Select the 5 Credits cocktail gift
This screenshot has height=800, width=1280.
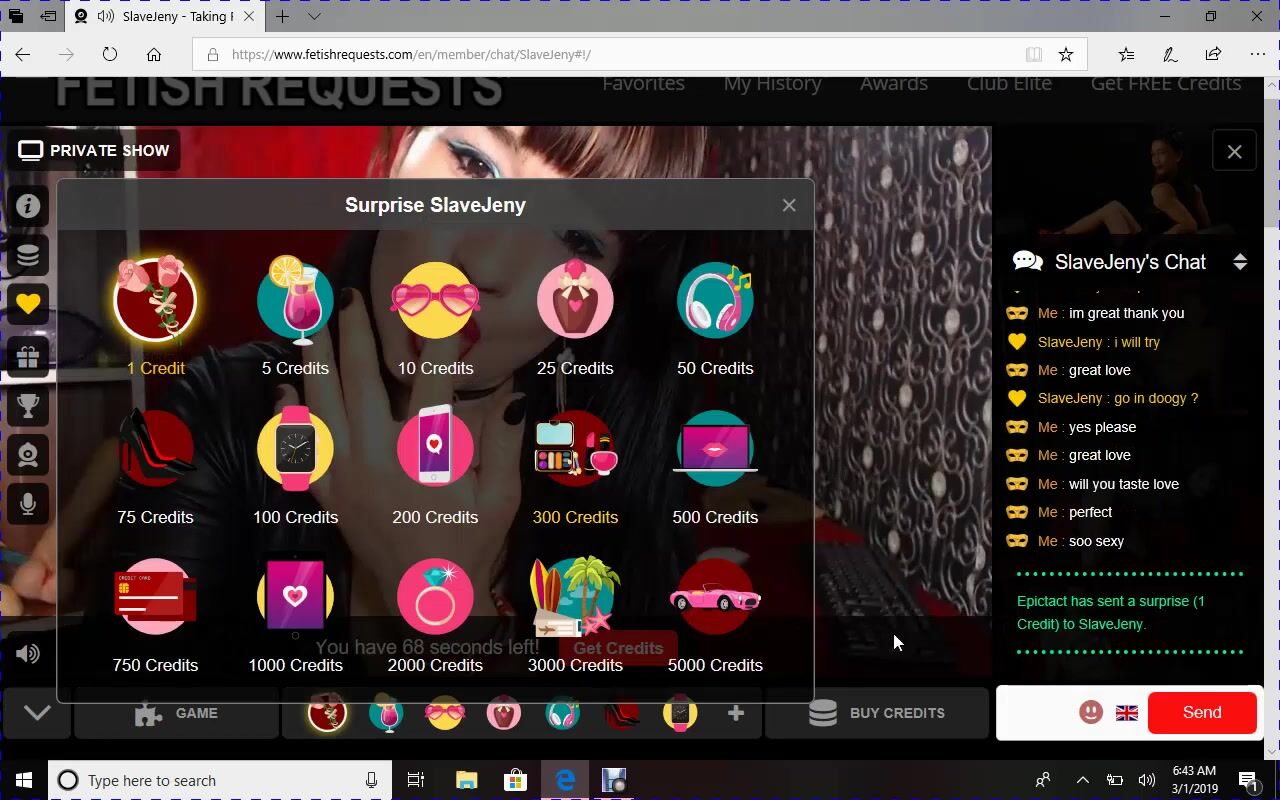coord(295,301)
